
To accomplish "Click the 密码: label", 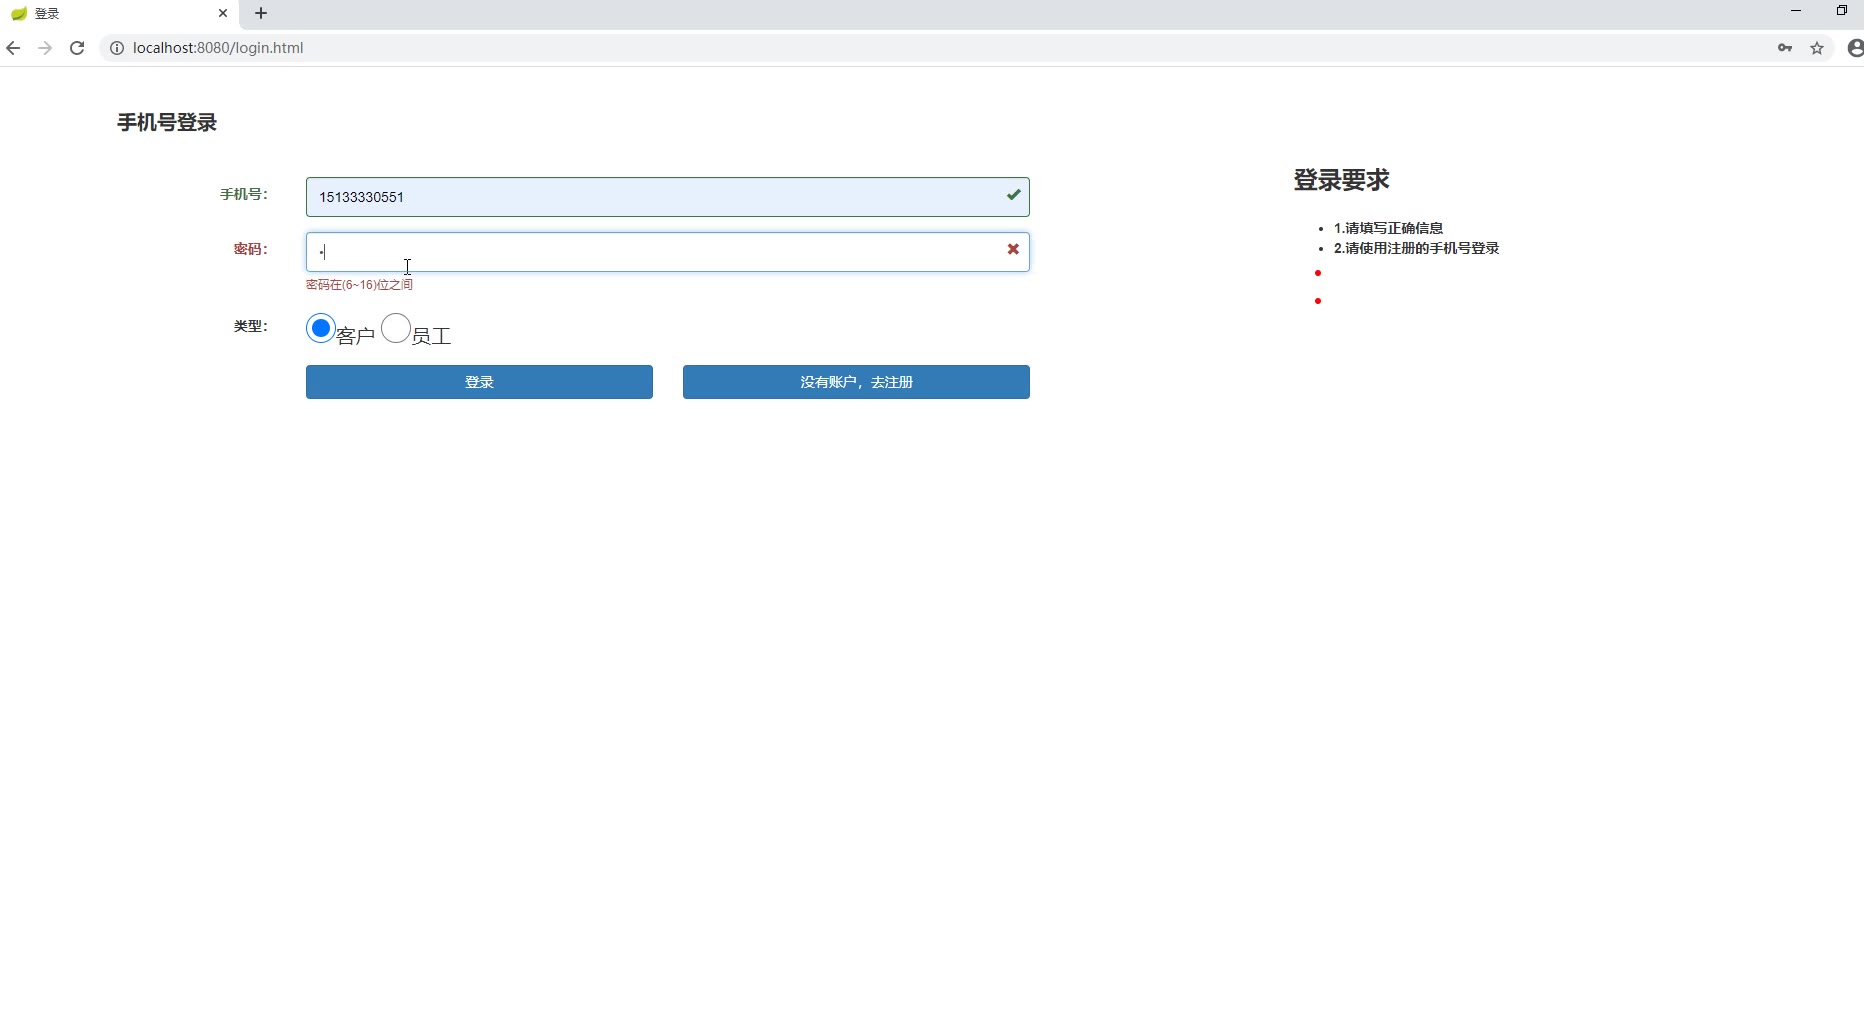I will (250, 249).
